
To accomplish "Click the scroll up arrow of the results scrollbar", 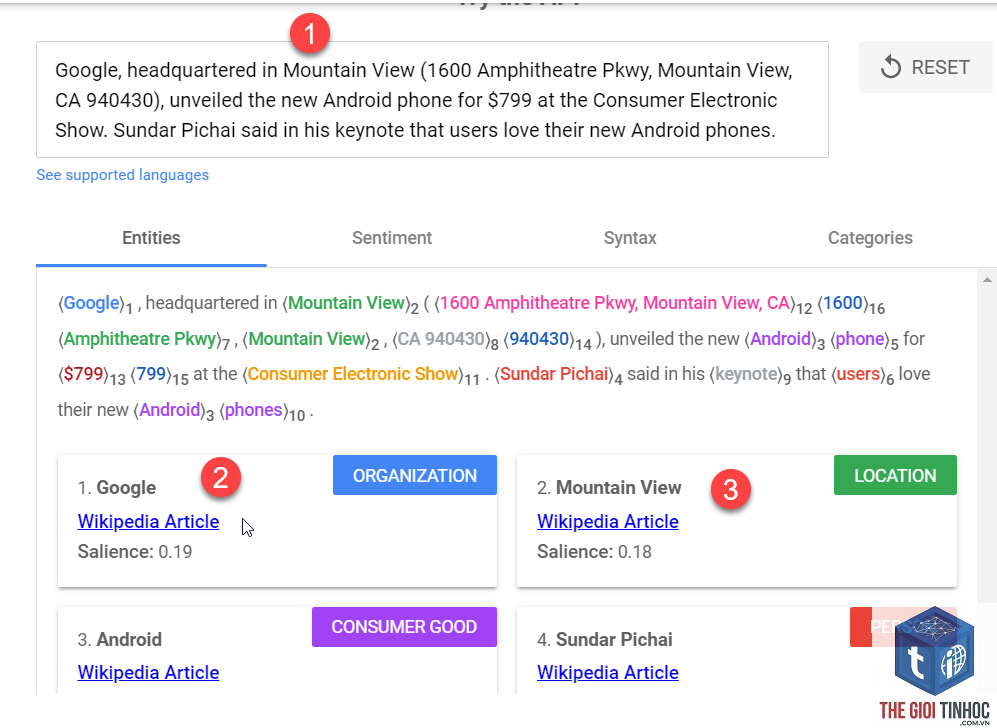I will point(987,279).
